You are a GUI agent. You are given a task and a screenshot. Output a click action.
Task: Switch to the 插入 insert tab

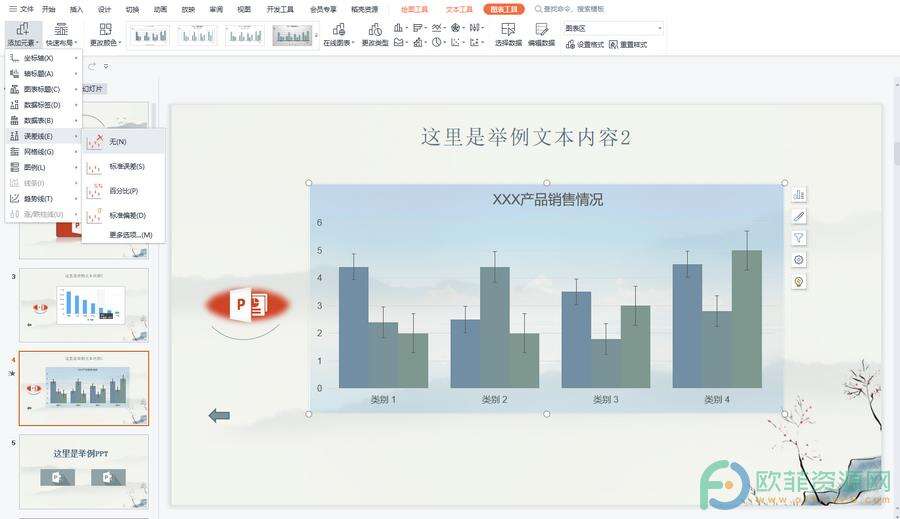tap(76, 9)
